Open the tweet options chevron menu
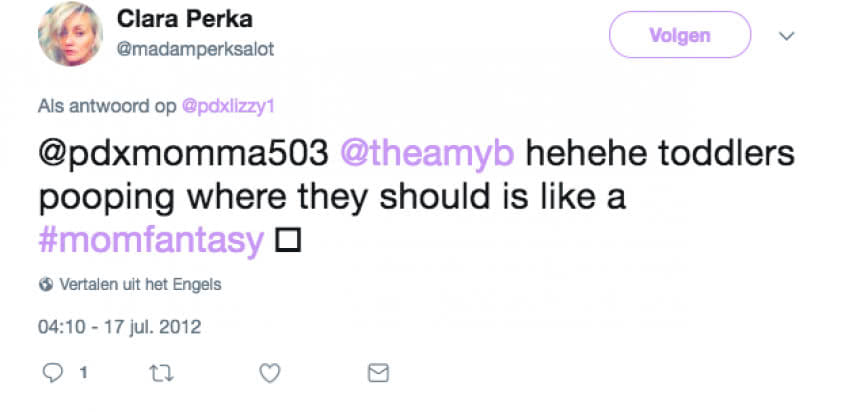Image resolution: width=845 pixels, height=412 pixels. point(786,36)
